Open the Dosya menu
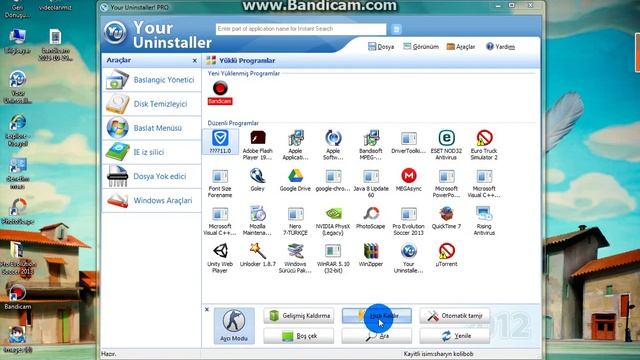Viewport: 640px width, 360px height. point(381,47)
